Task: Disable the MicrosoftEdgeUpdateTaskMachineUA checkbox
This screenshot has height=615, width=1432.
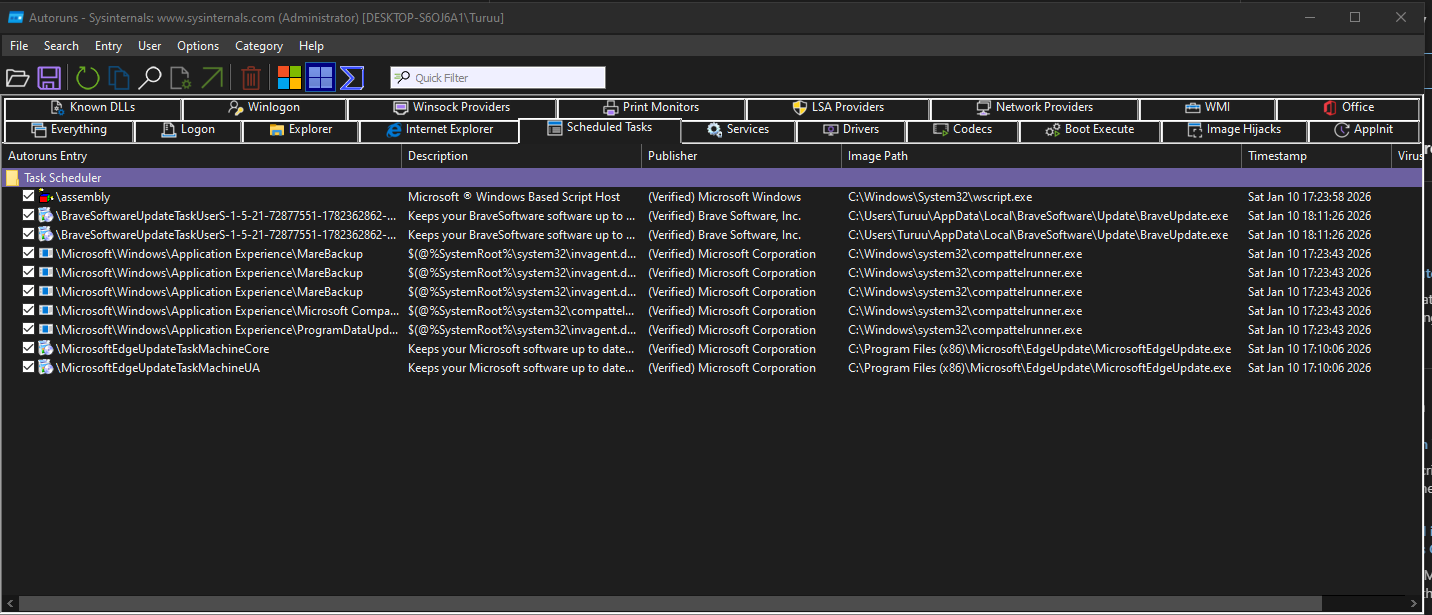Action: pyautogui.click(x=29, y=368)
